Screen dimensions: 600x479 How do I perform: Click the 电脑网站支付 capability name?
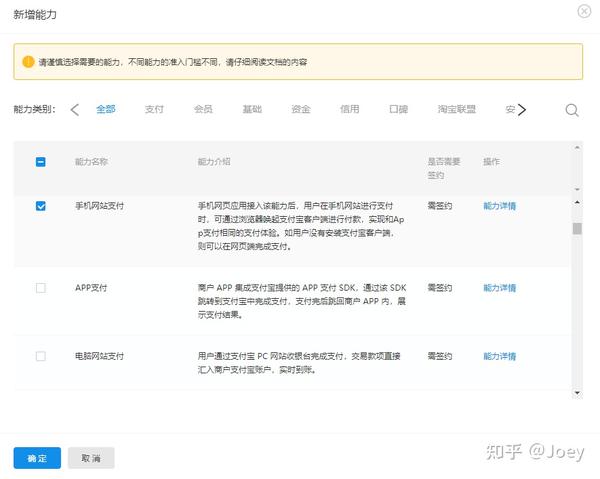(x=99, y=356)
